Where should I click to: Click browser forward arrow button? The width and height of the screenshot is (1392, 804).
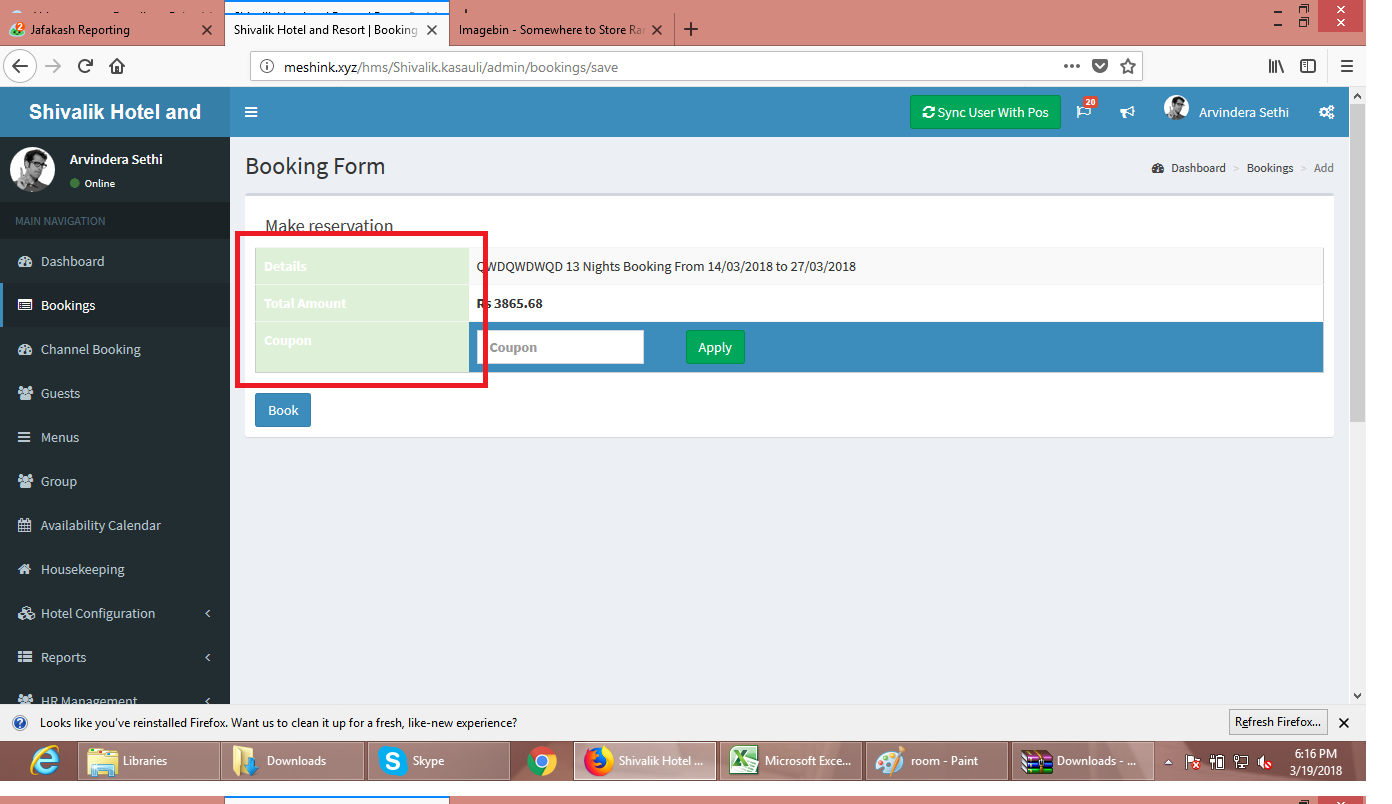click(53, 67)
